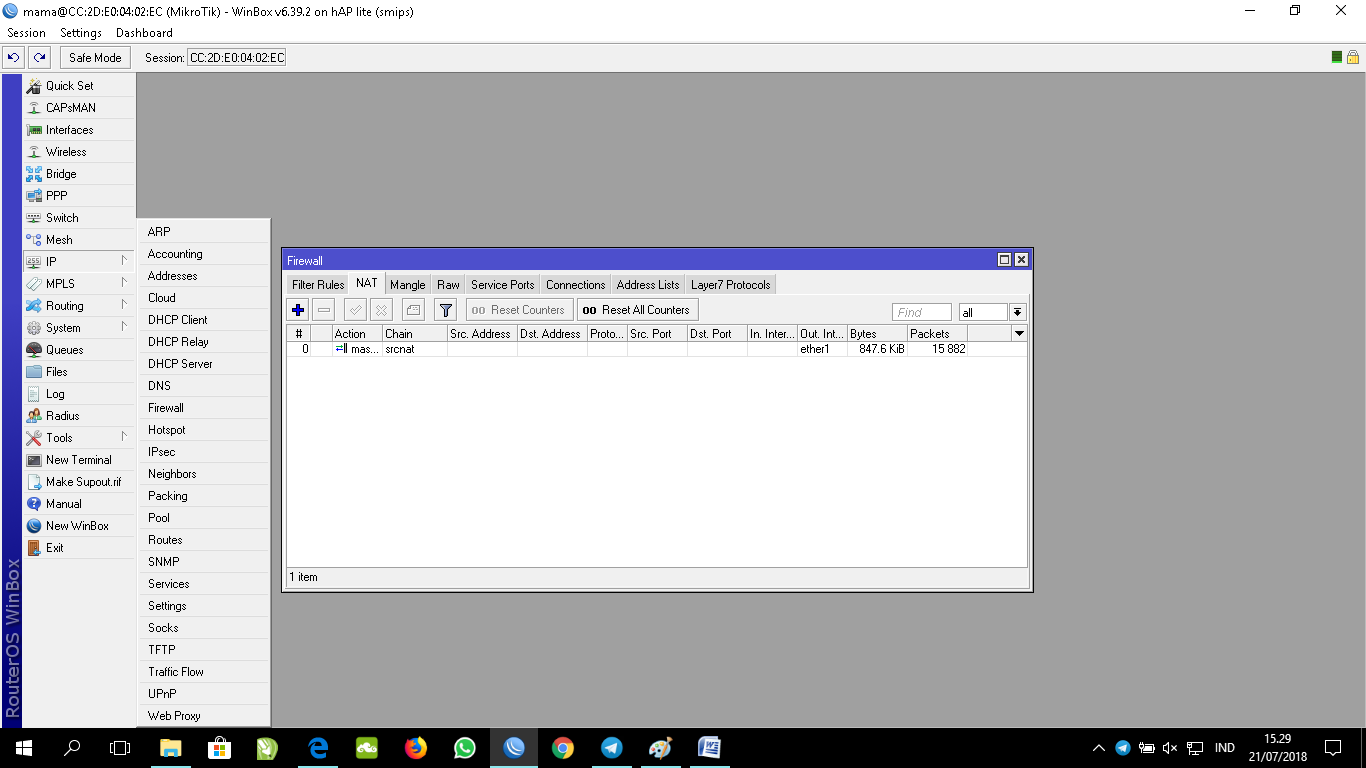Open the Interfaces list
This screenshot has height=768, width=1366.
79,130
